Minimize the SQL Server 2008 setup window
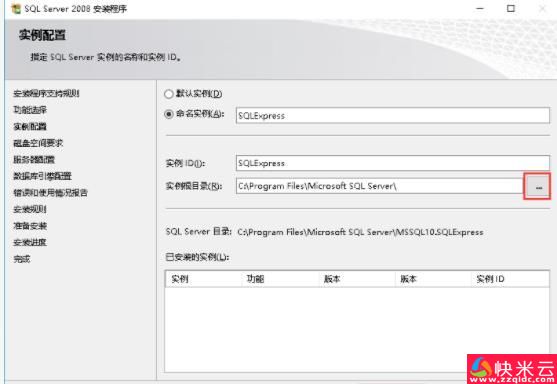 pos(480,9)
